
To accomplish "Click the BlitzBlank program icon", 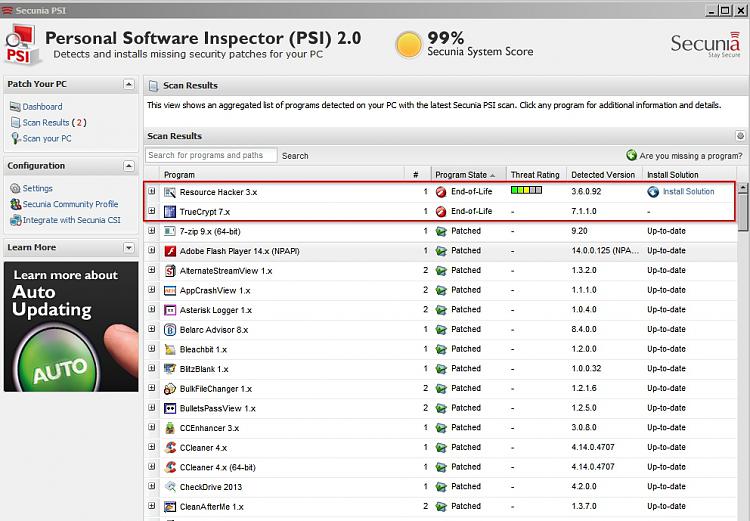I will [170, 369].
